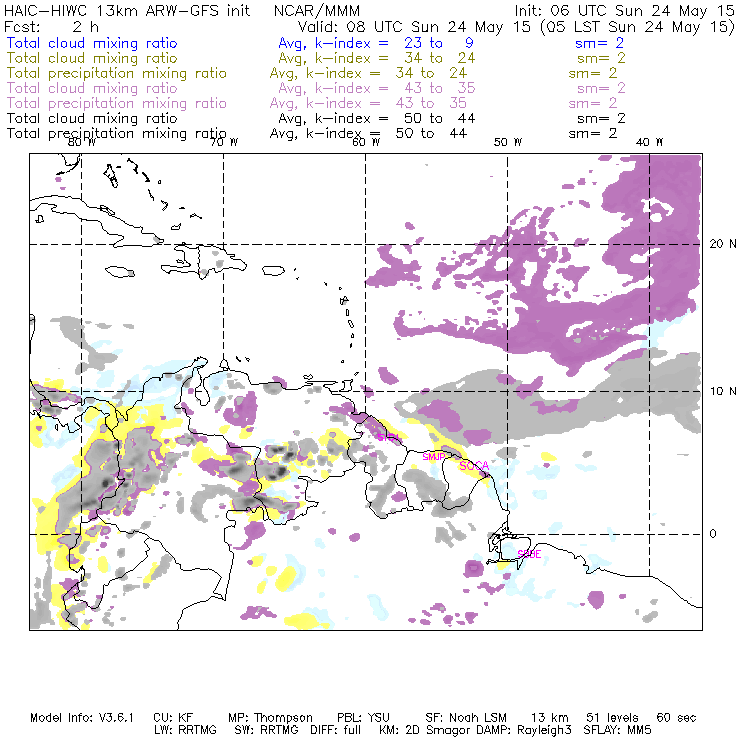Click the title text "HAIC-HIWC 13km ARW-GFS init"

tap(127, 10)
